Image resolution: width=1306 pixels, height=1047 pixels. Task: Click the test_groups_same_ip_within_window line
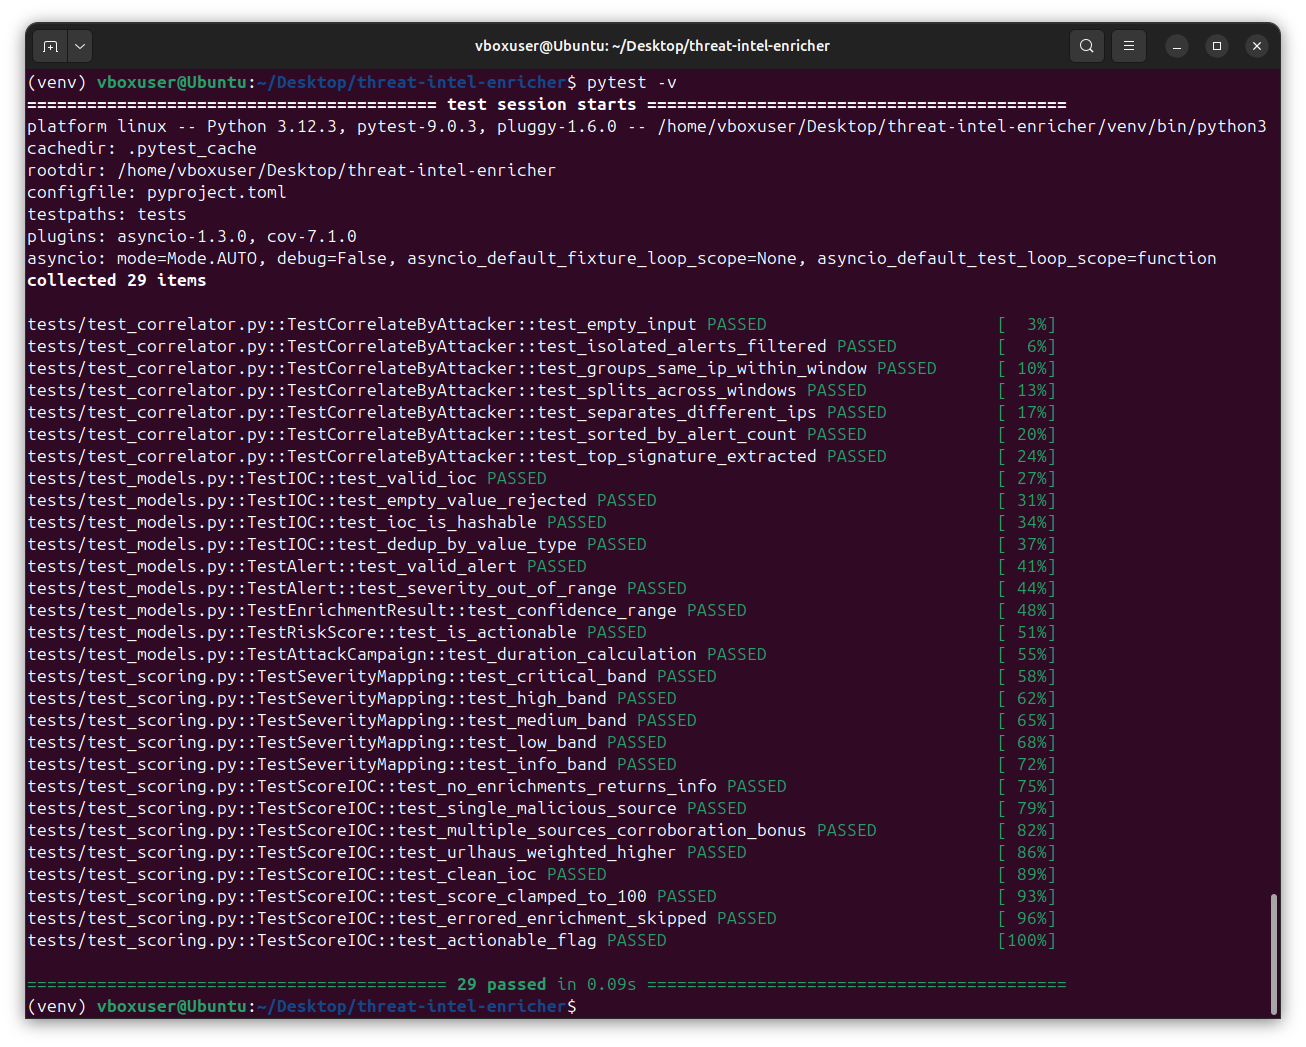tap(541, 368)
